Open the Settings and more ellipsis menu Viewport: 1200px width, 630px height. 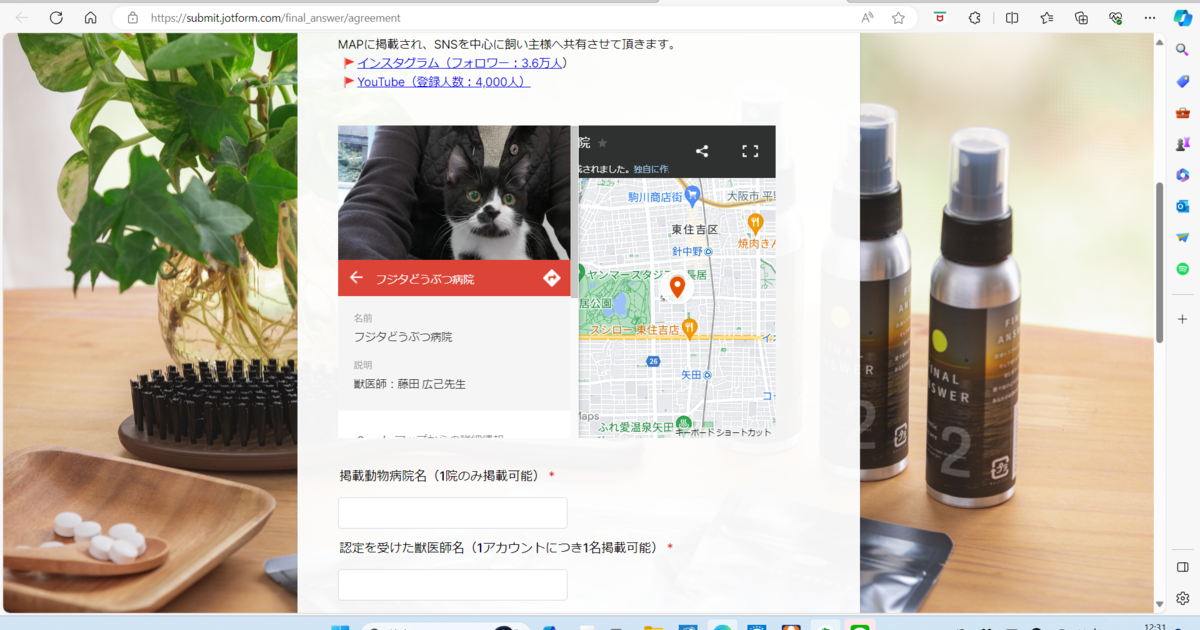pyautogui.click(x=1150, y=18)
